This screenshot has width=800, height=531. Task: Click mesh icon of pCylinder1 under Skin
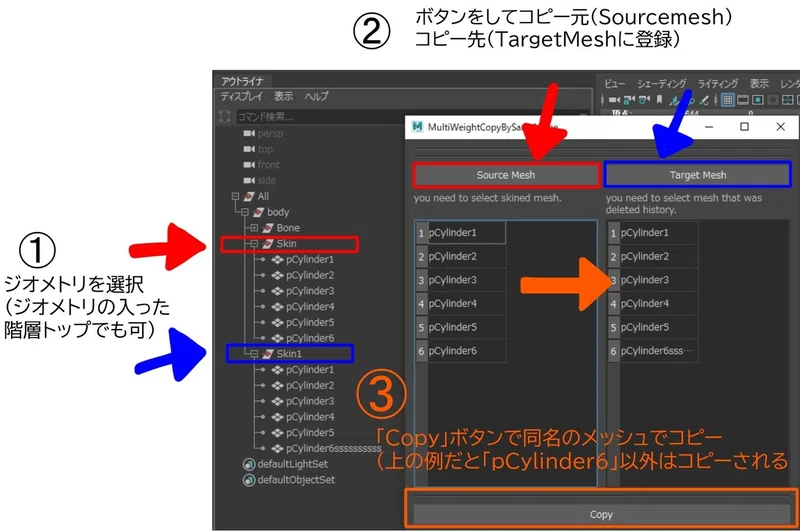click(x=278, y=260)
